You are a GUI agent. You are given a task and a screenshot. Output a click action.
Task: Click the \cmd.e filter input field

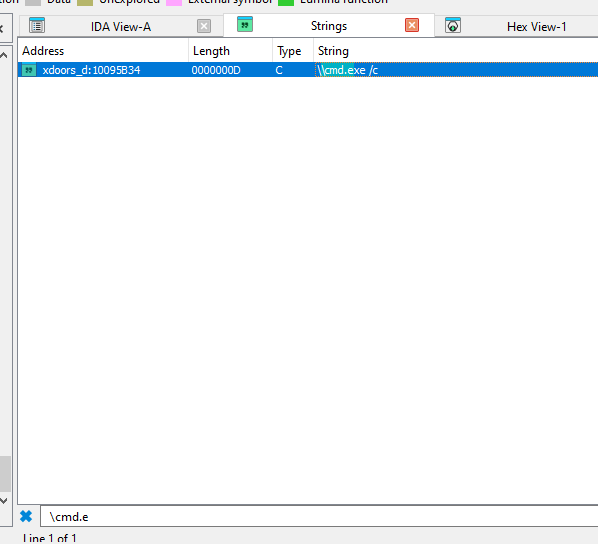[319, 517]
